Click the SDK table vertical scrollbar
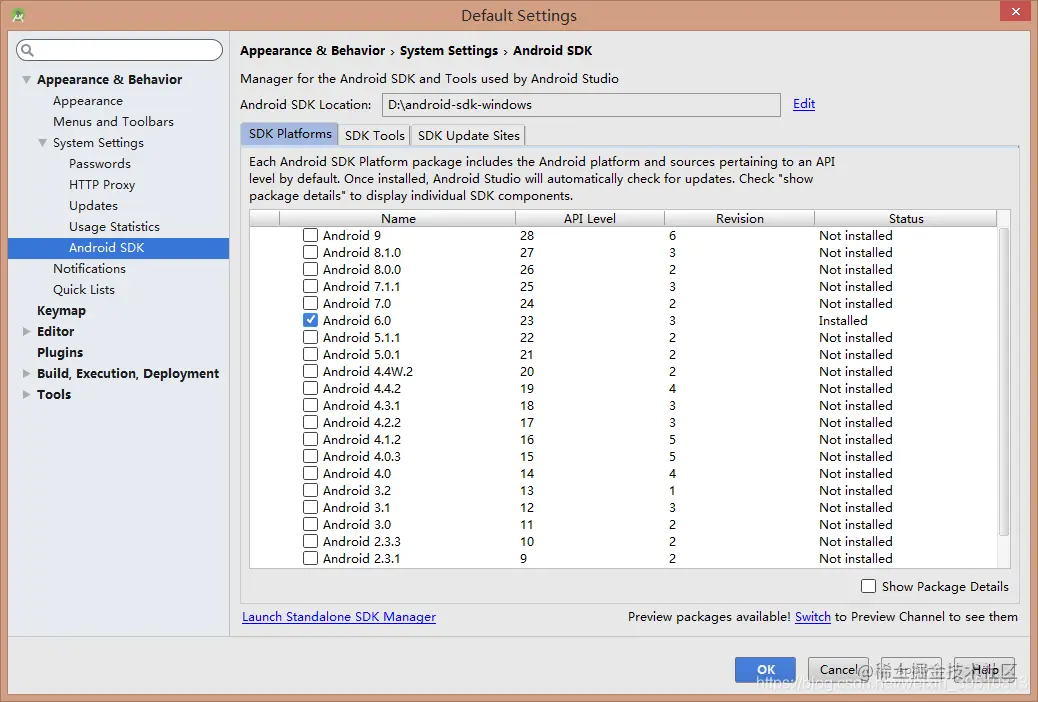This screenshot has height=702, width=1038. 1004,382
